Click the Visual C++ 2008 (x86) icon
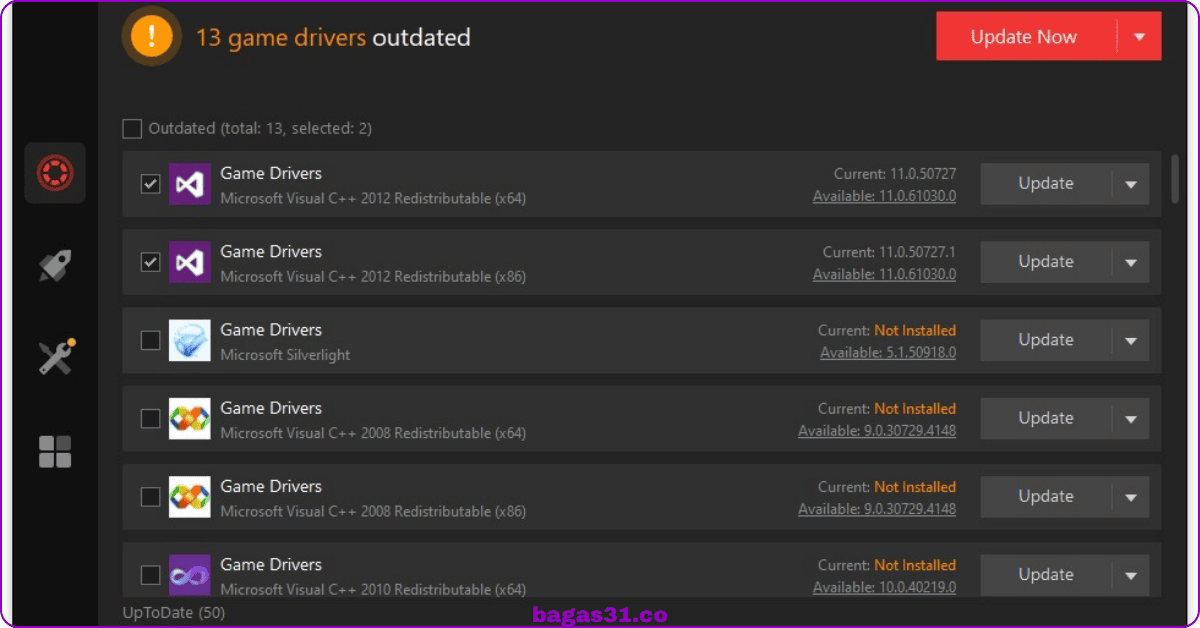This screenshot has height=628, width=1200. [190, 496]
